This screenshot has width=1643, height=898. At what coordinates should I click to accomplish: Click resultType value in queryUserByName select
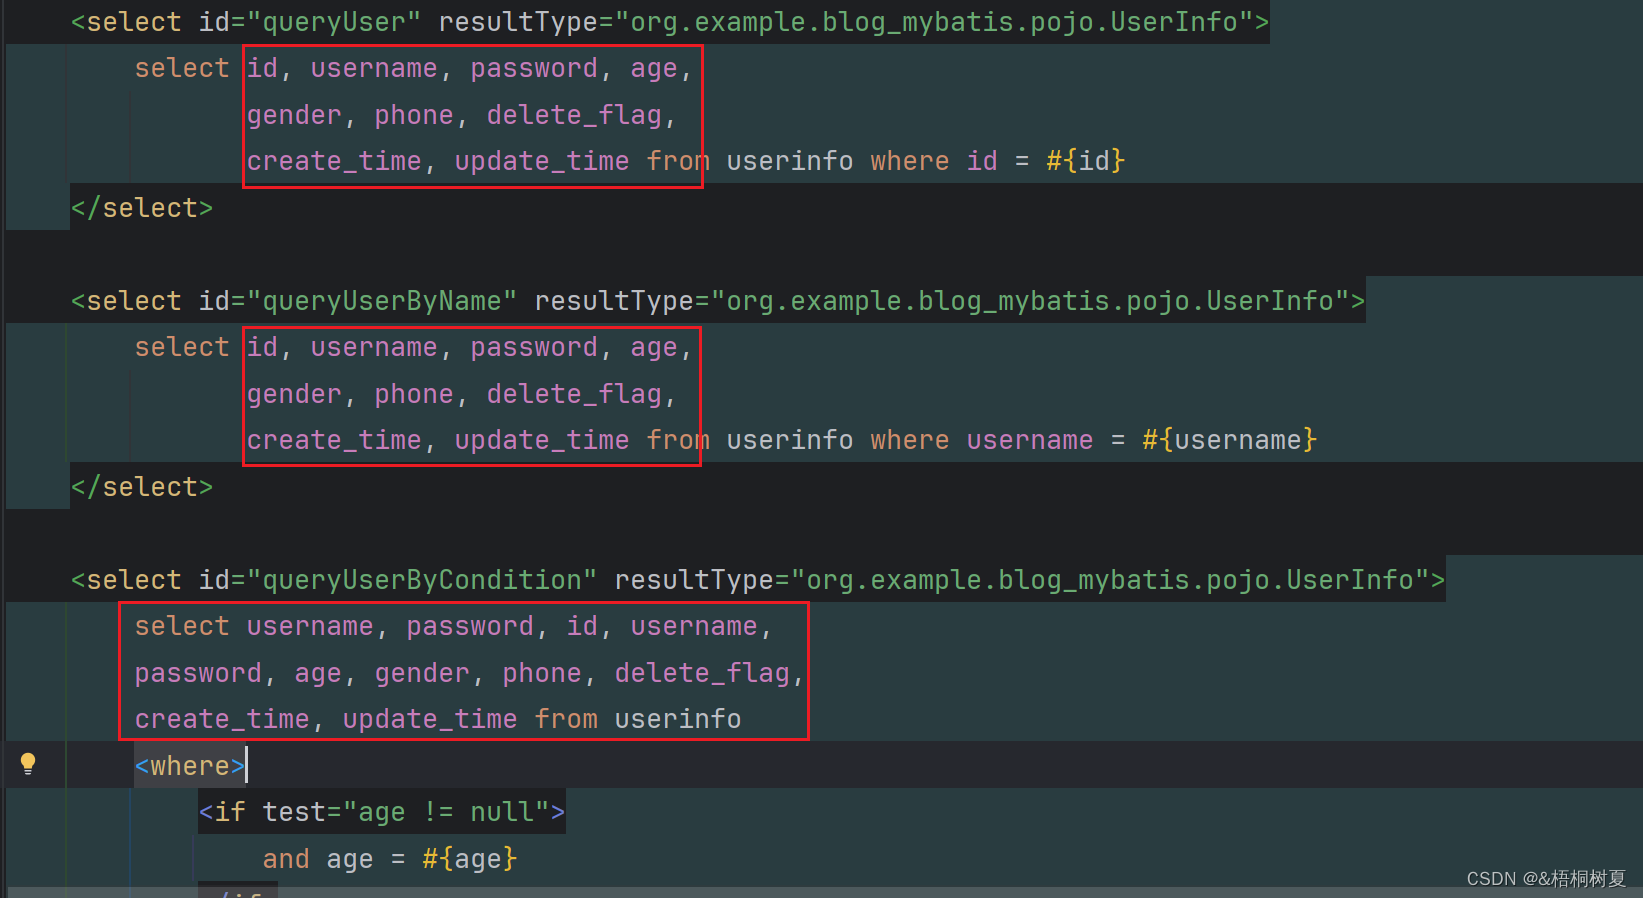1030,301
